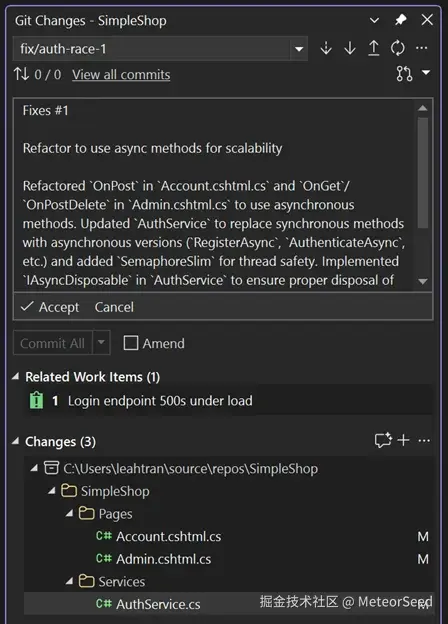
Task: Click the pull request icon
Action: [404, 74]
